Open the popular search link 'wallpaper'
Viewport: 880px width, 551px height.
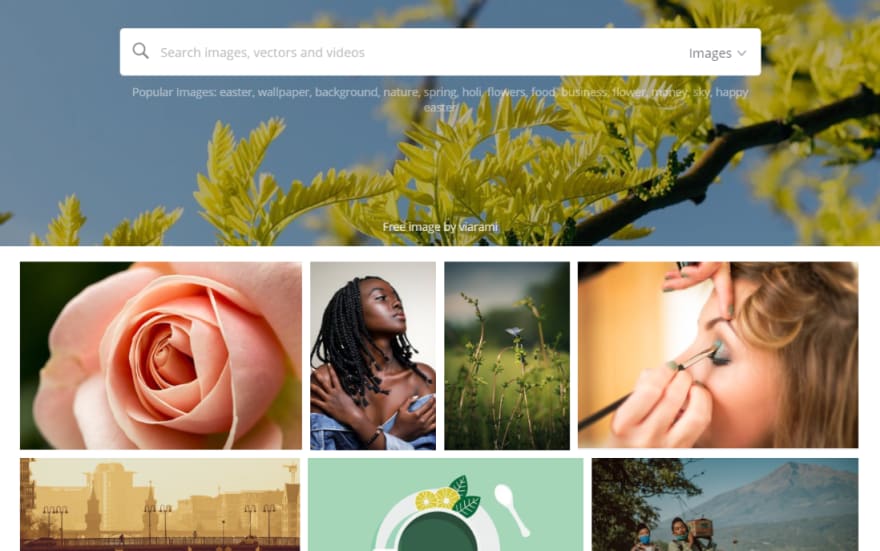284,92
